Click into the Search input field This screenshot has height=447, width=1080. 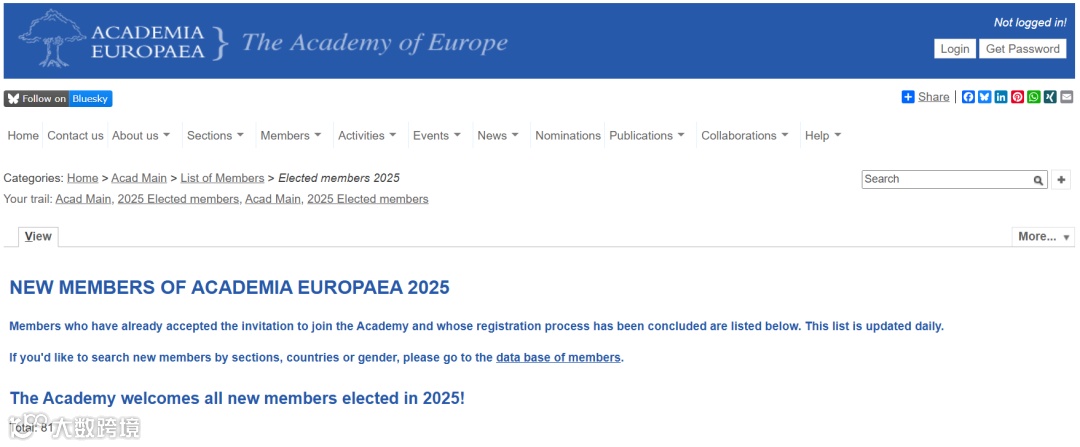tap(945, 180)
